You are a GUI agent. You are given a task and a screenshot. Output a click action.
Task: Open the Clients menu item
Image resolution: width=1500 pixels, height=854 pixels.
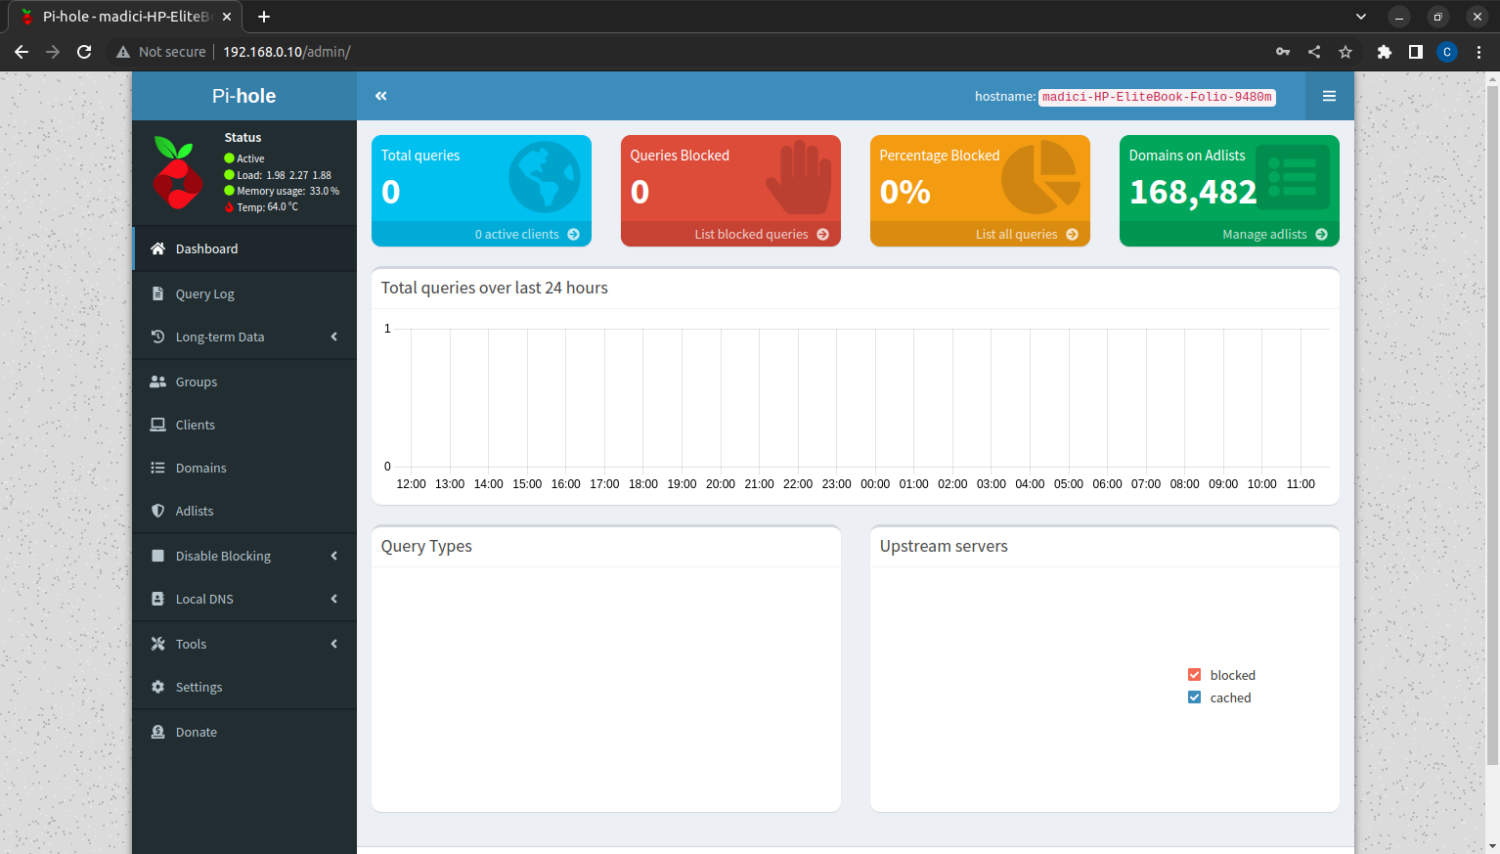point(244,425)
